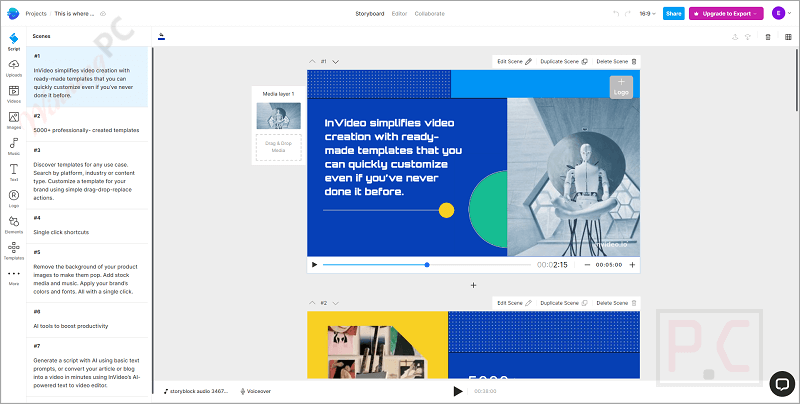Click Delete Scene for scene #1
800x404 pixels.
[616, 62]
